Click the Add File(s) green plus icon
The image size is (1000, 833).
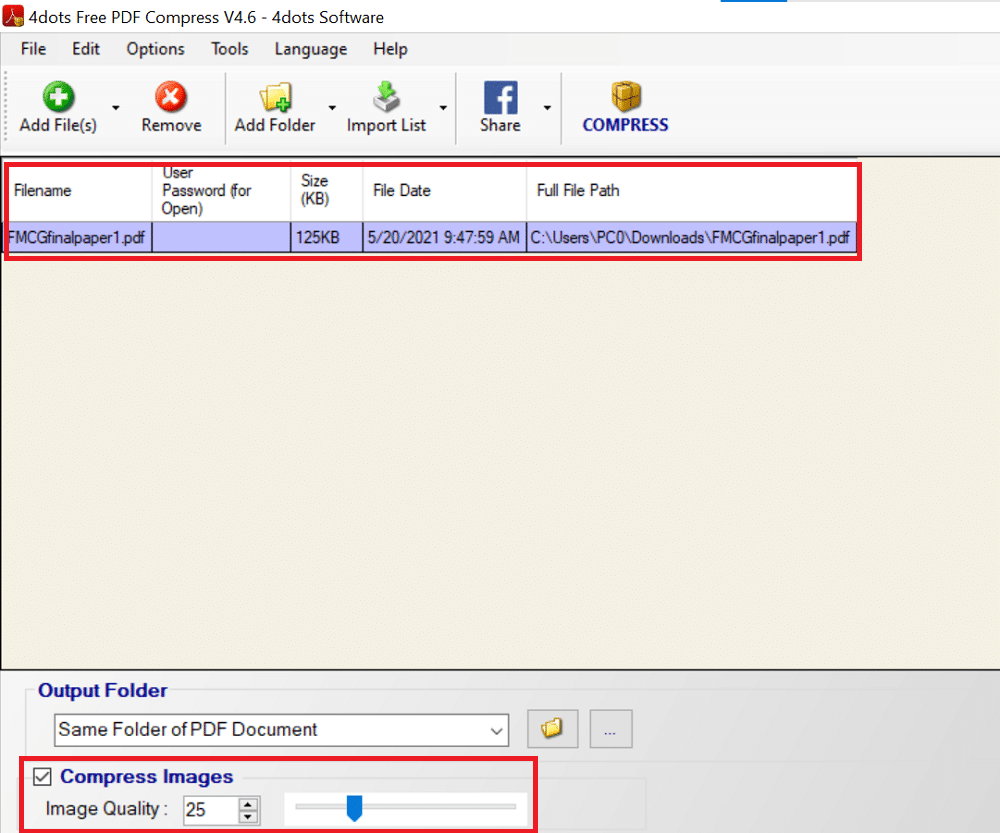(59, 98)
